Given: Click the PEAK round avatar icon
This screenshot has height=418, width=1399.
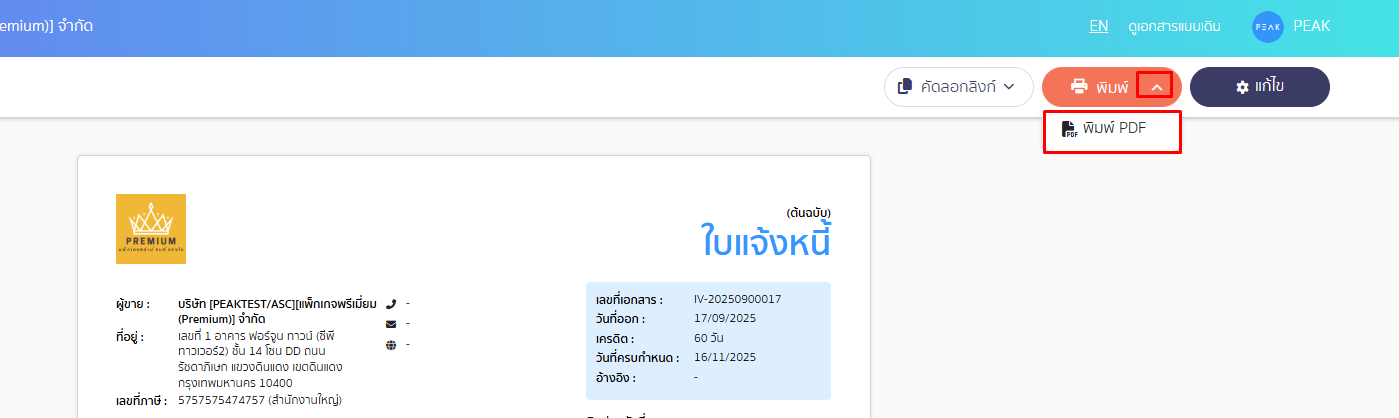Looking at the screenshot, I should coord(1267,27).
